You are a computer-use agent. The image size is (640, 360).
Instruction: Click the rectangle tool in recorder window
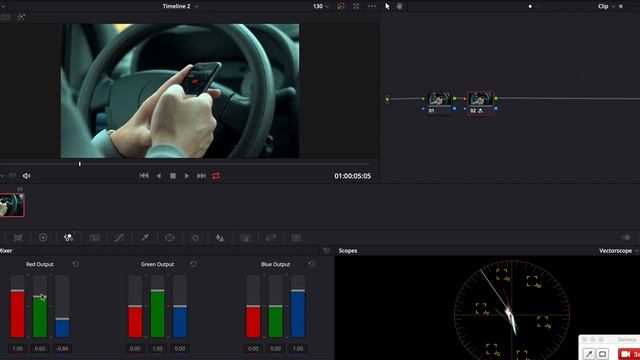(602, 353)
